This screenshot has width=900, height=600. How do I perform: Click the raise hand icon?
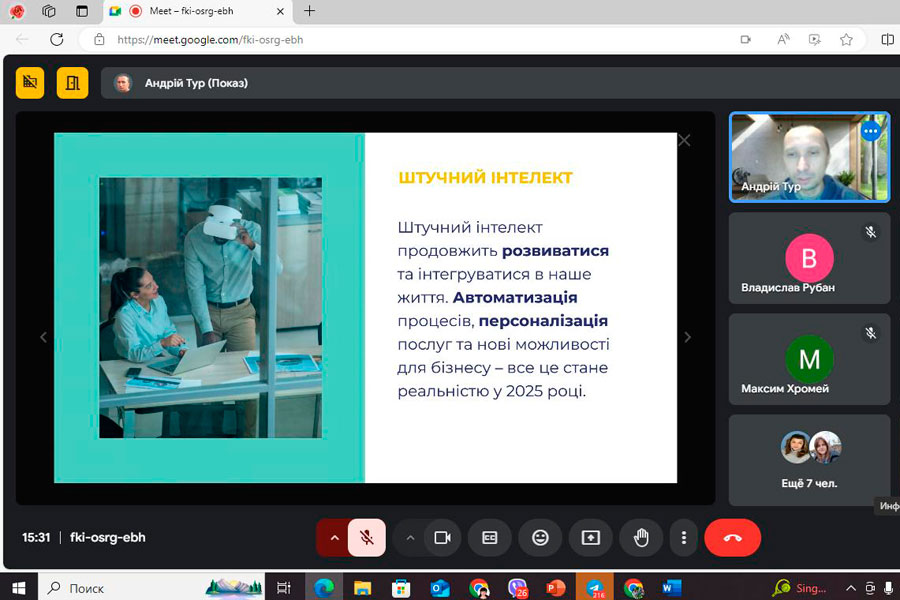tap(641, 538)
